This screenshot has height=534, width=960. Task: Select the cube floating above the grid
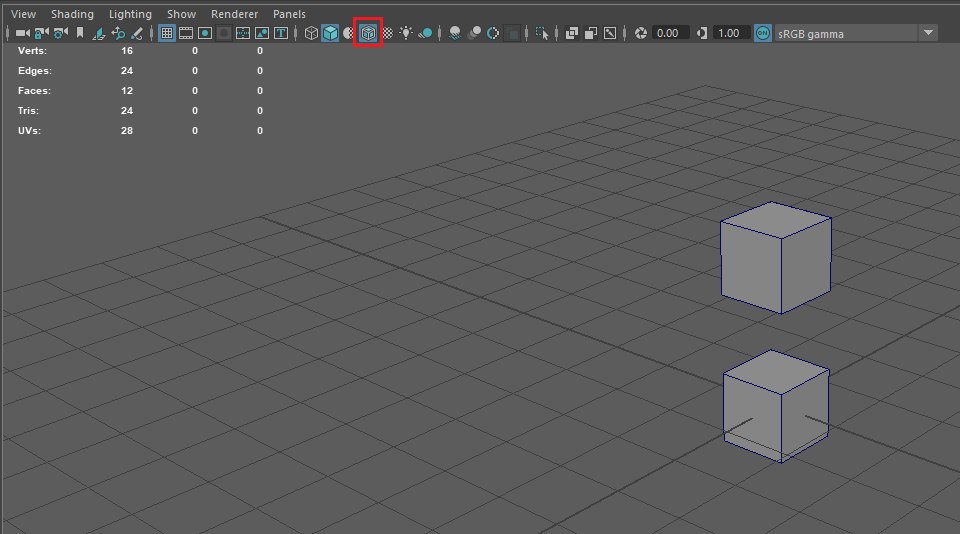[x=776, y=258]
